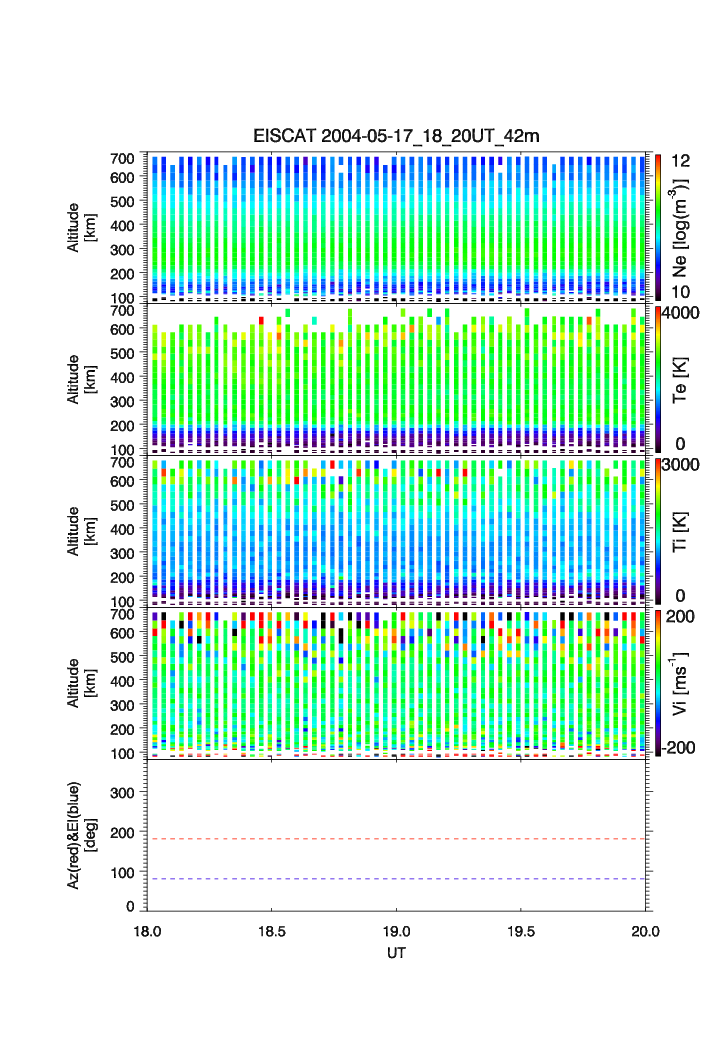Image resolution: width=708 pixels, height=1063 pixels.
Task: Click the 19.0 tick label on time axis
Action: coord(397,930)
